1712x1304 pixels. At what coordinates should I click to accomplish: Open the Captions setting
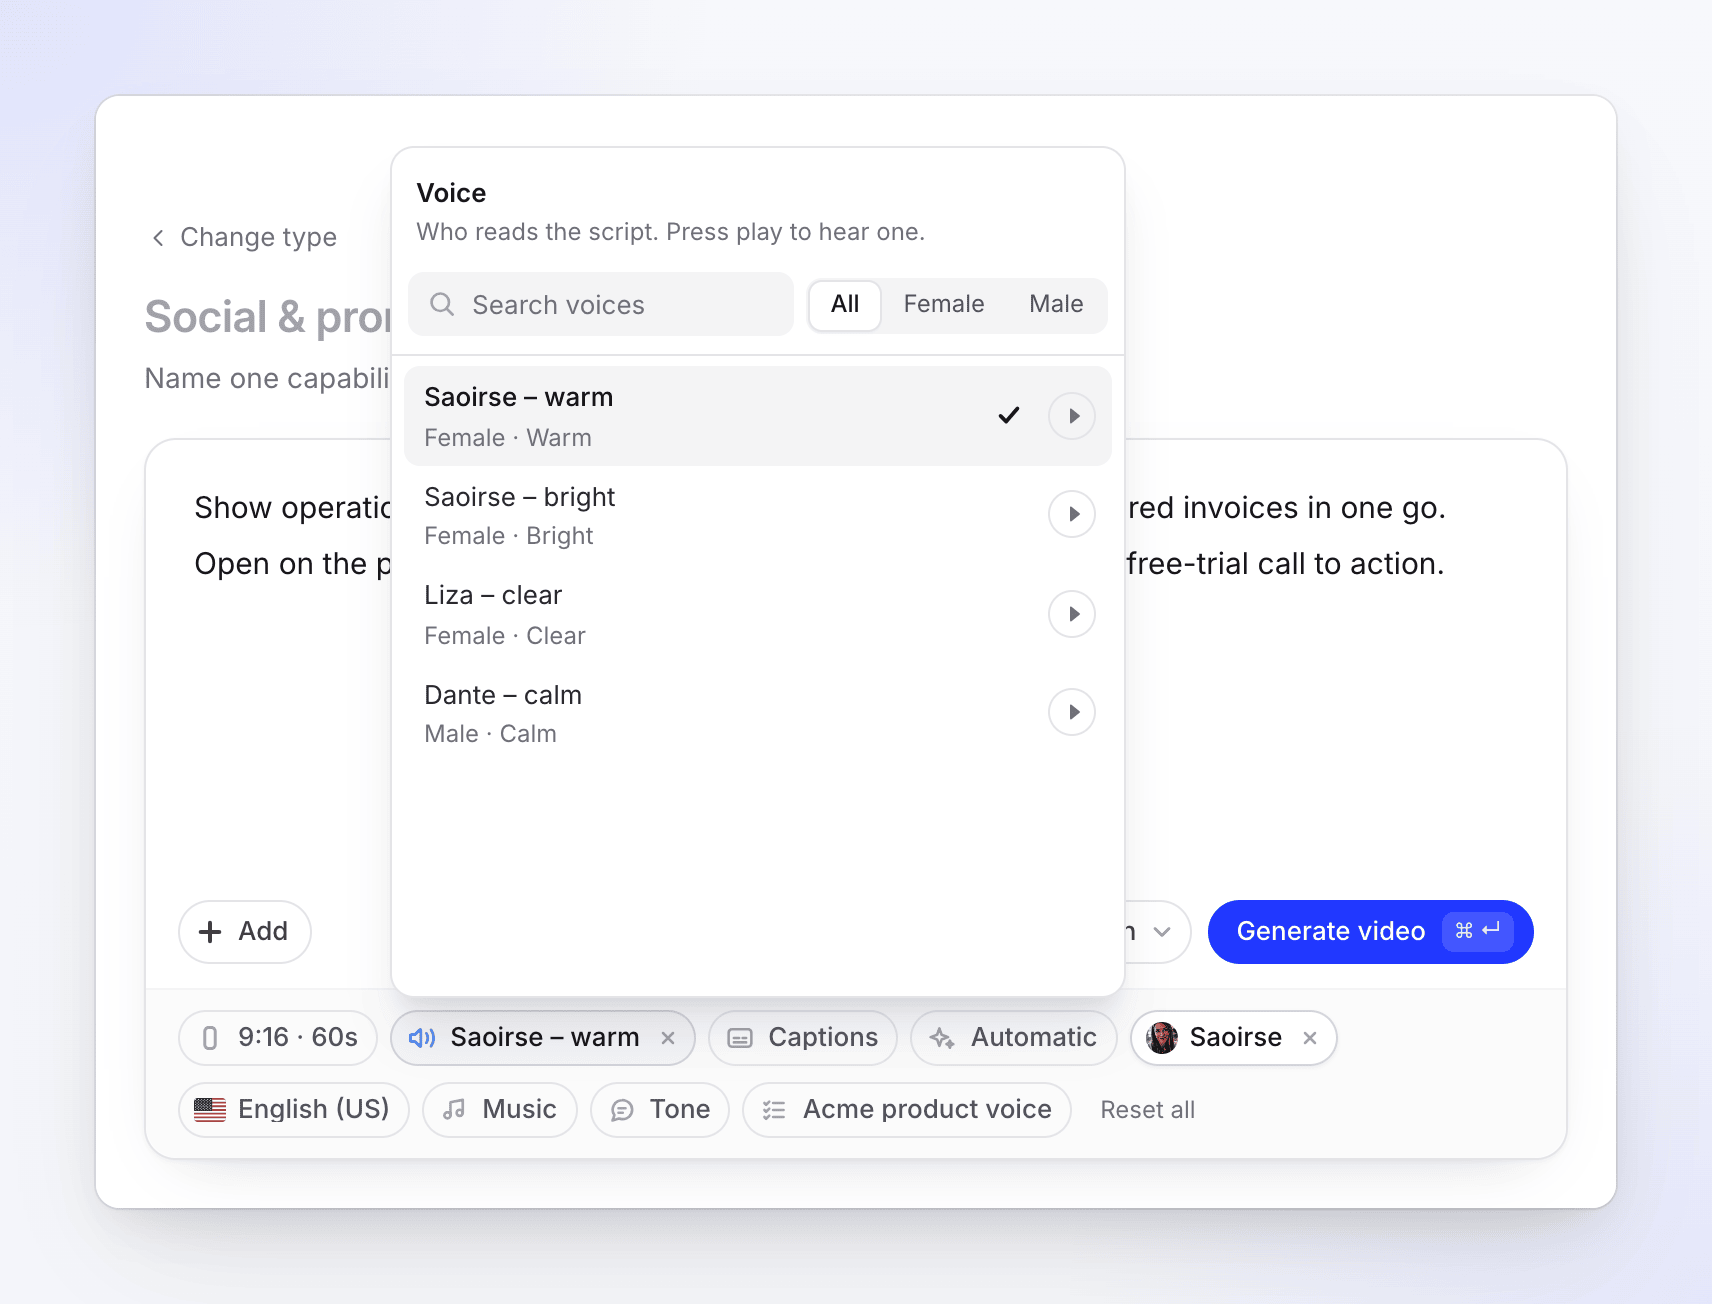803,1038
